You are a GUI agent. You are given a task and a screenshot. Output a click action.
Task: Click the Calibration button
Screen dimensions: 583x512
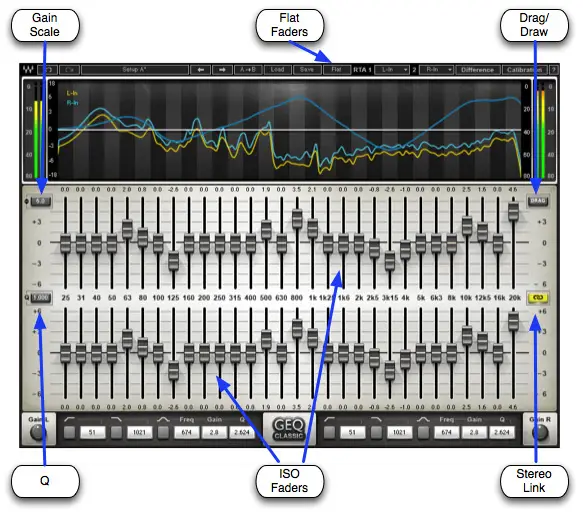click(x=525, y=70)
